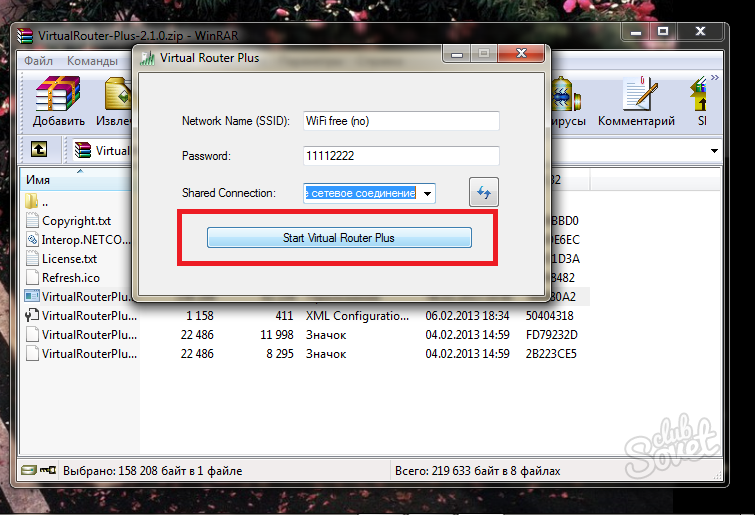Viewport: 755px width, 515px height.
Task: Click the Network Name (SSID) field
Action: 400,121
